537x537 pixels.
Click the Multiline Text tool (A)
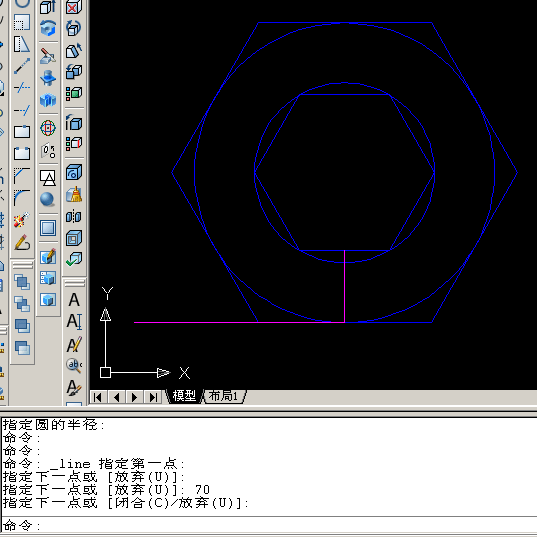pyautogui.click(x=74, y=300)
